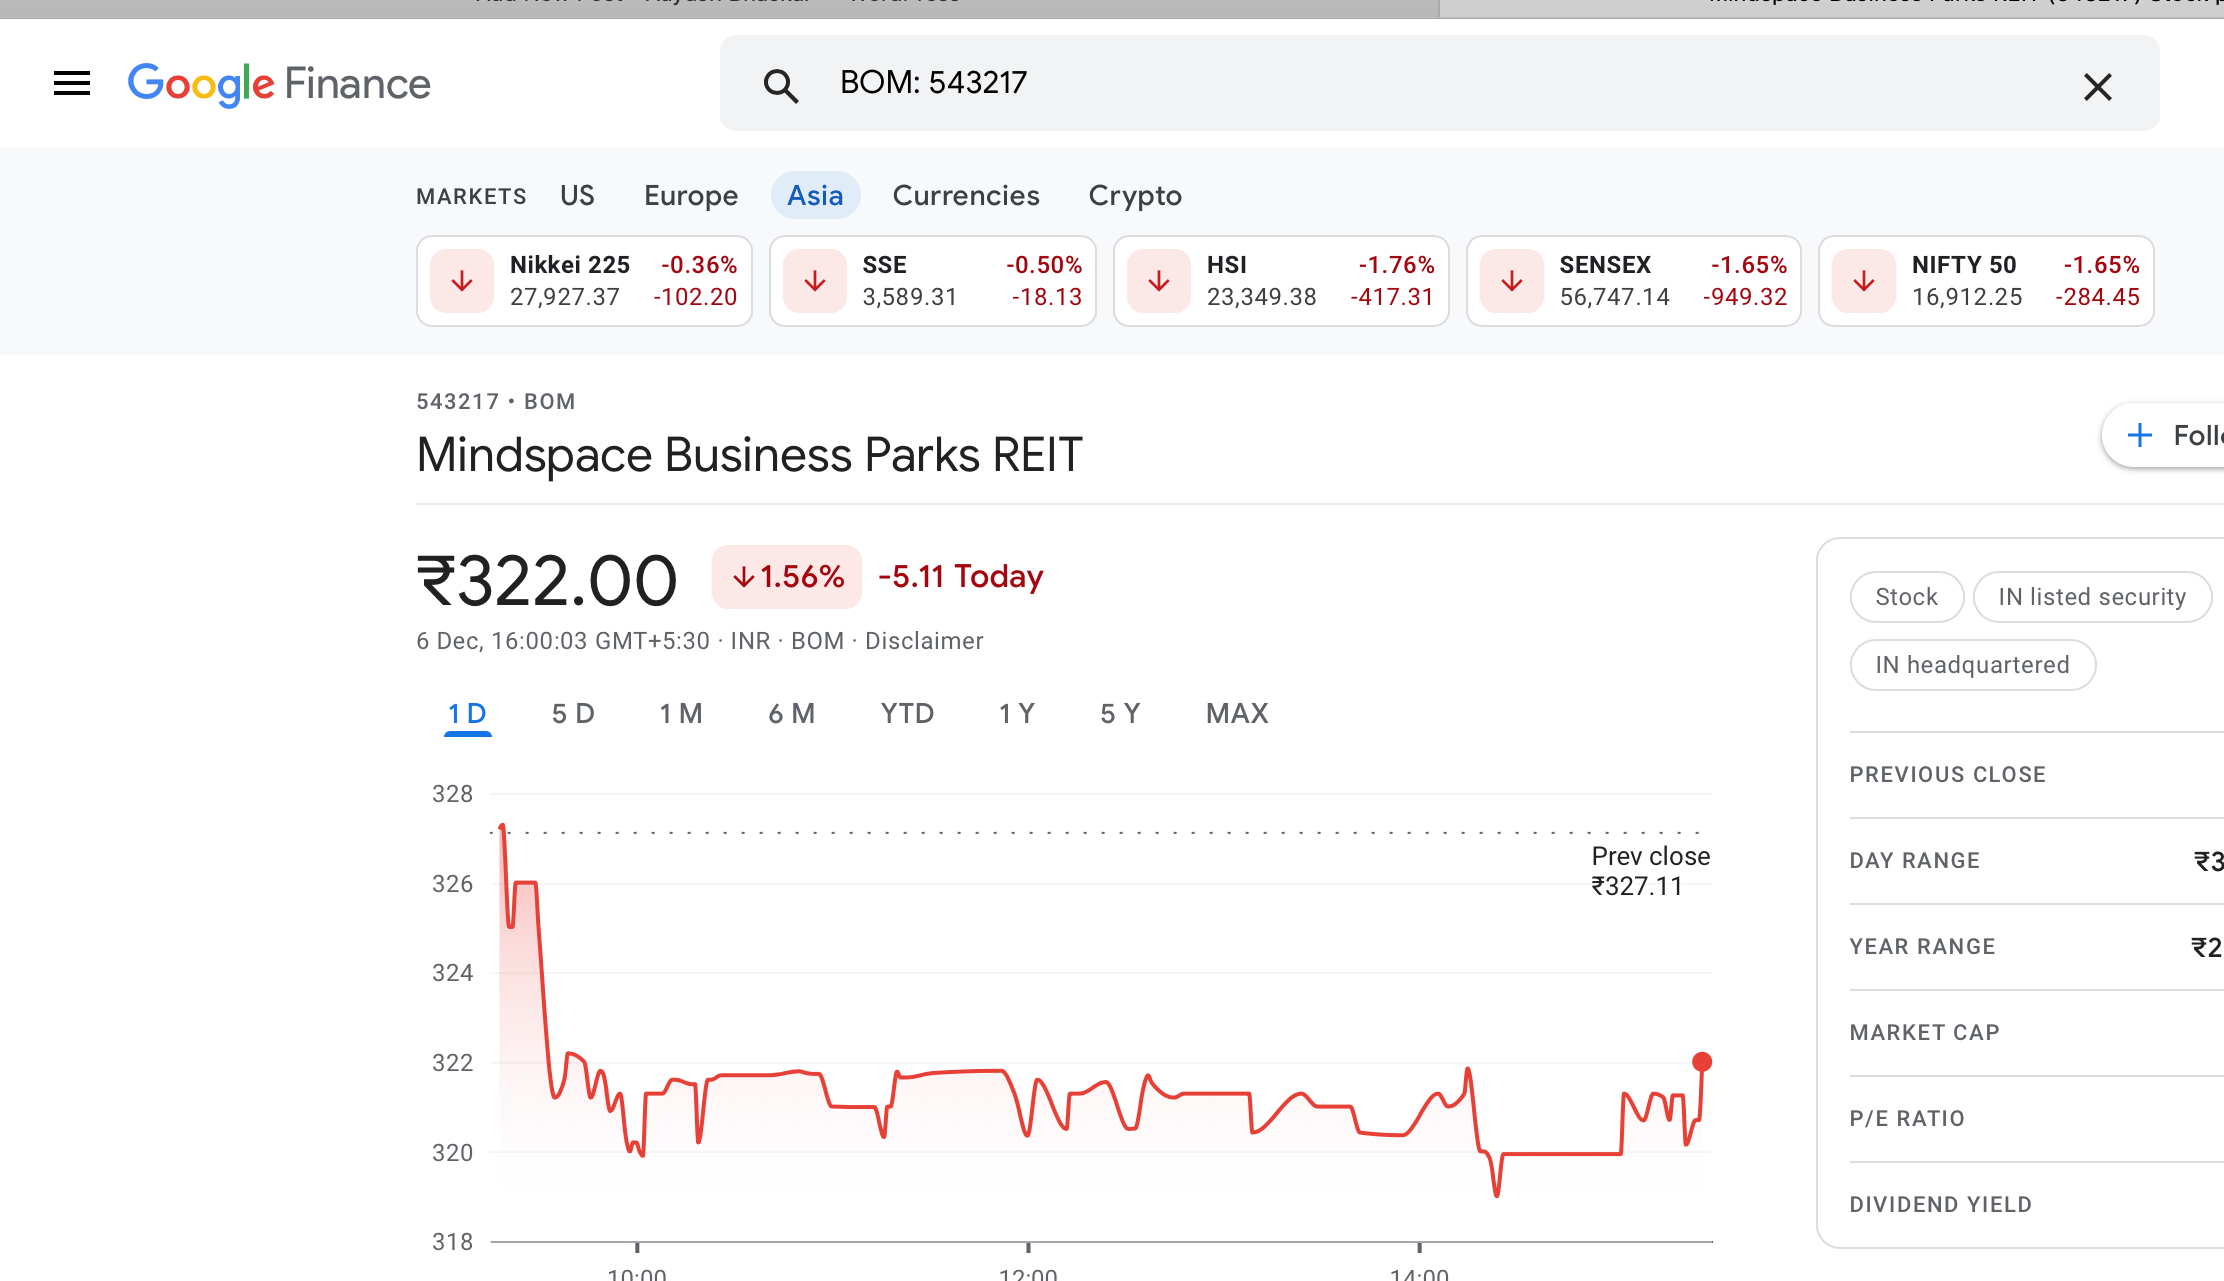Select the MAX chart range
Viewport: 2224px width, 1281px height.
click(1237, 714)
